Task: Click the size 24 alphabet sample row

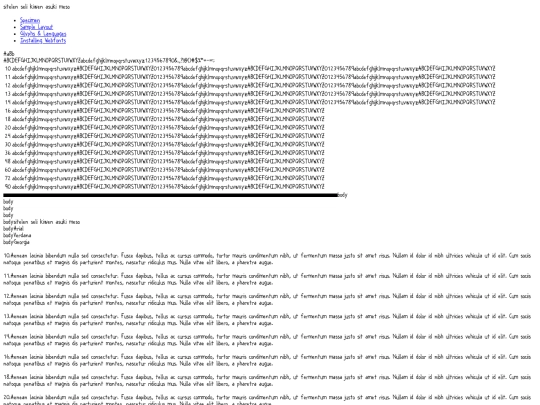Action: pyautogui.click(x=165, y=136)
